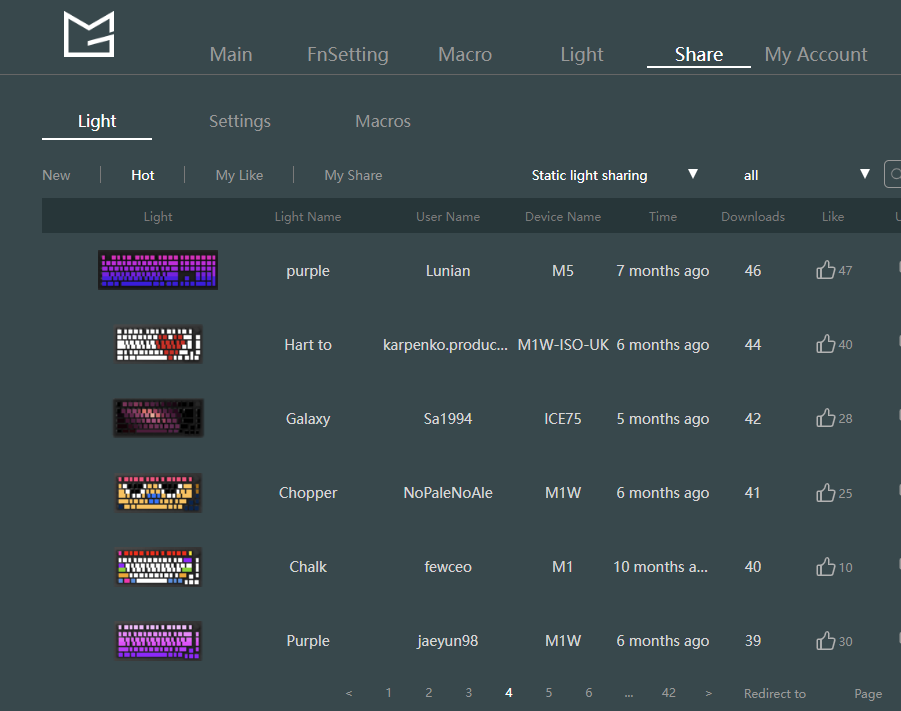Open the Galaxy keyboard thumbnail
The height and width of the screenshot is (711, 901).
158,418
